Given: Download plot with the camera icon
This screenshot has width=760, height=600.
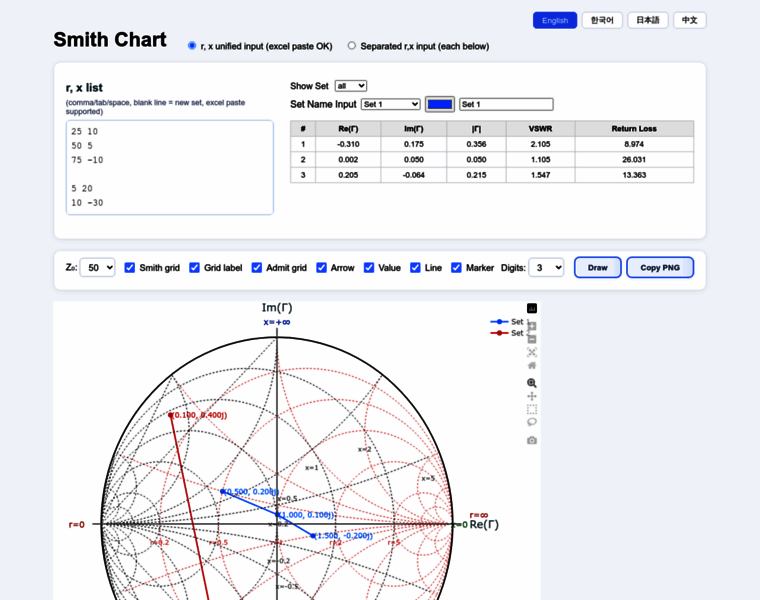Looking at the screenshot, I should 532,440.
